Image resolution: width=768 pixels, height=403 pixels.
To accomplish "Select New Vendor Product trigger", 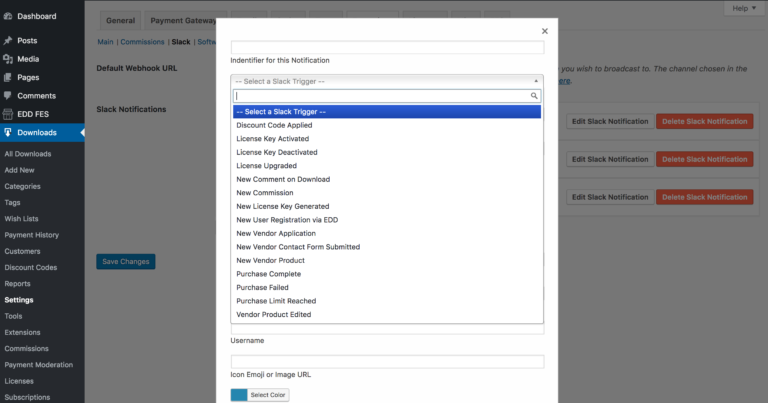I will 387,261.
